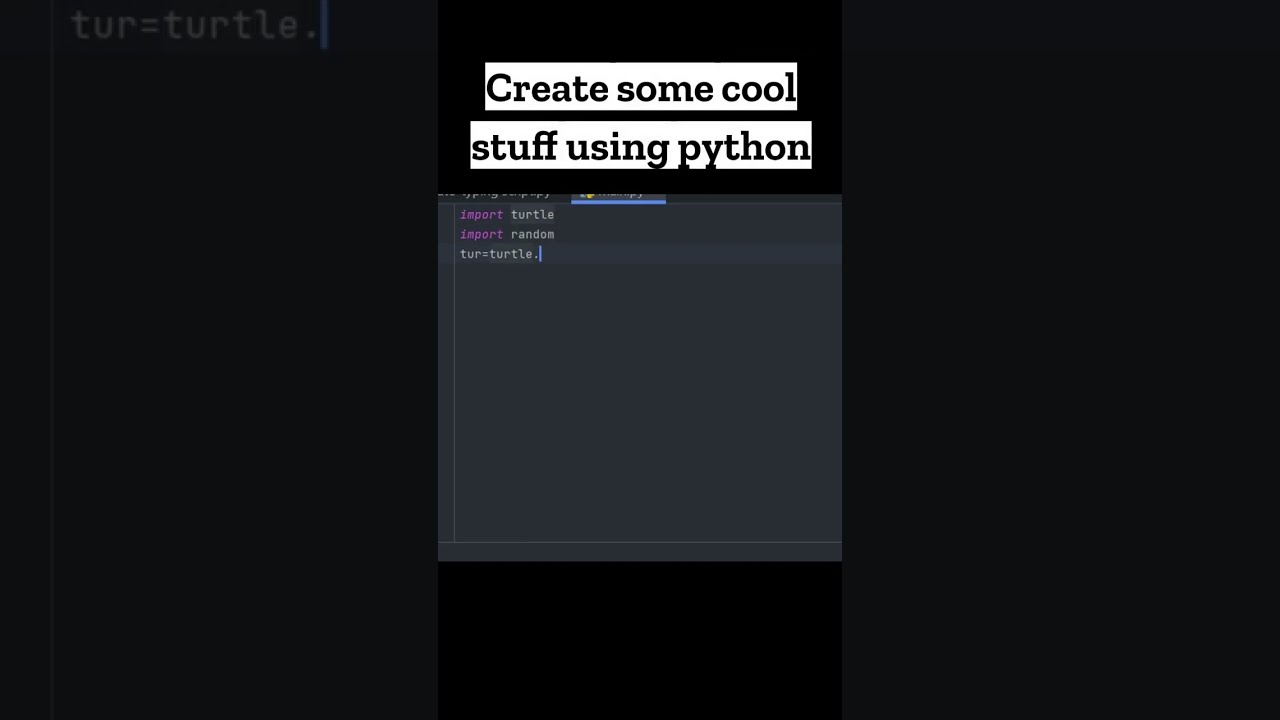
Task: Click the 'import random' code line
Action: point(507,234)
